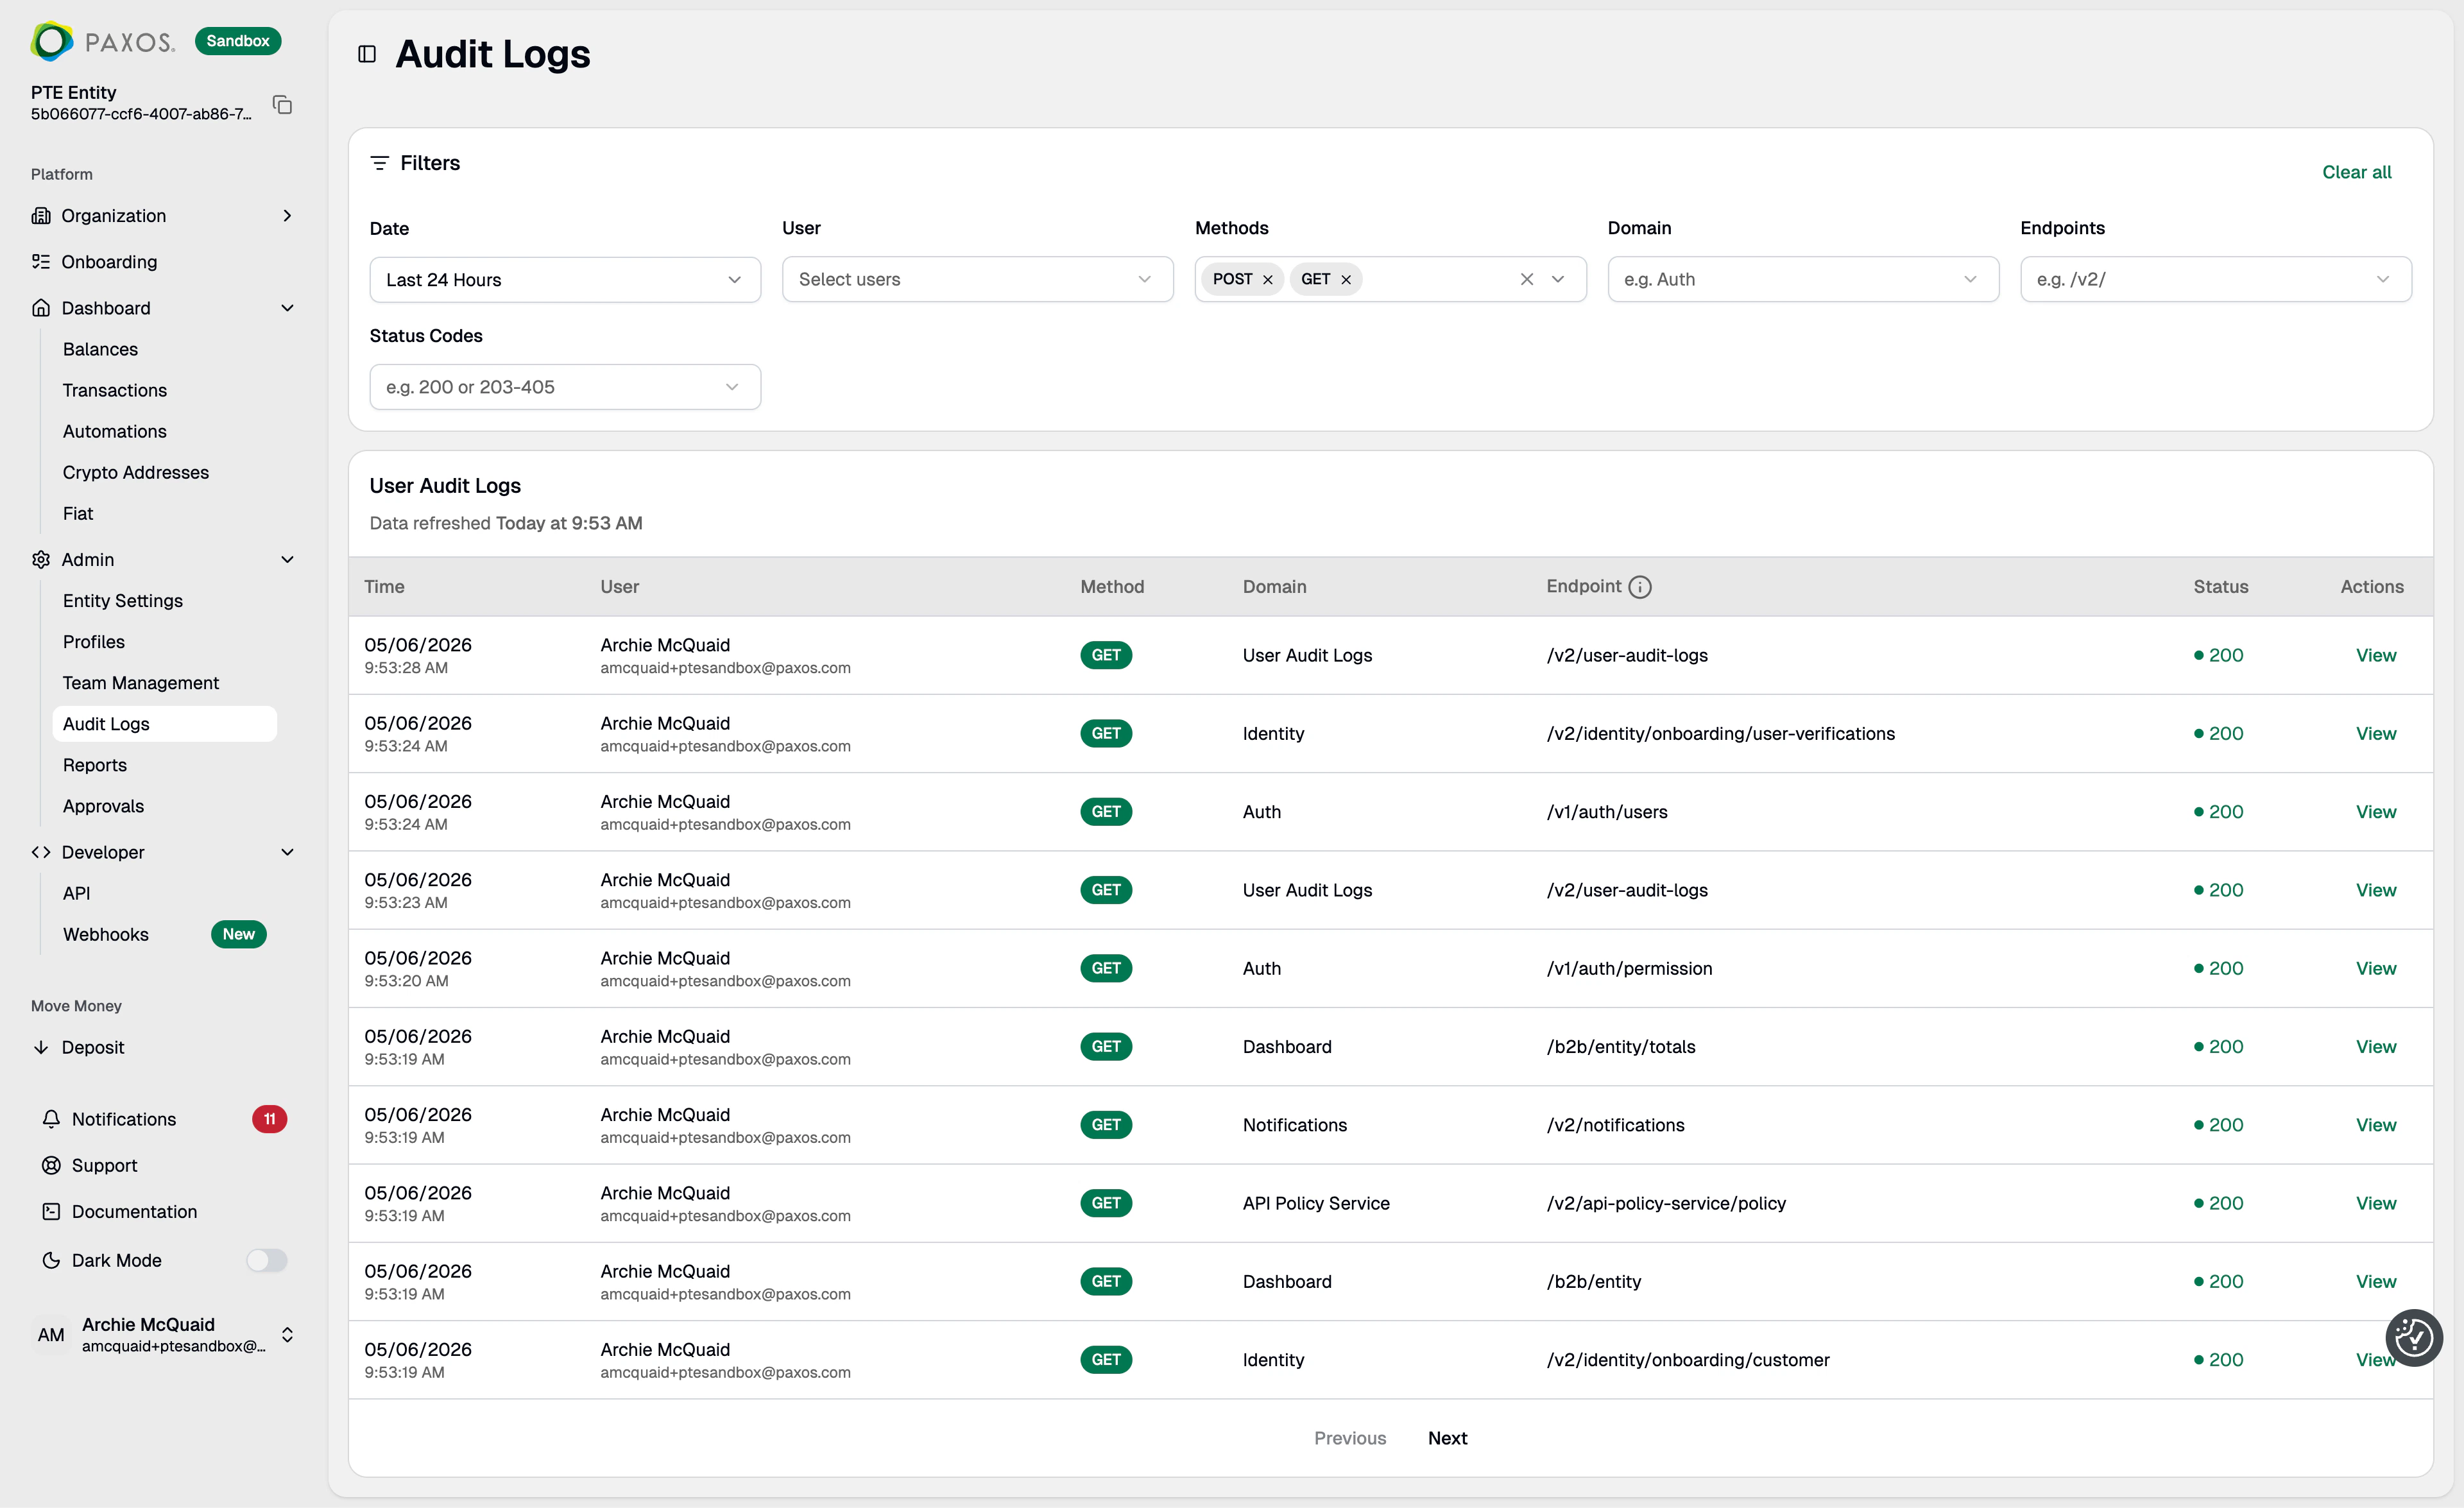
Task: View the /b2b/entity/totals log entry
Action: click(2376, 1047)
